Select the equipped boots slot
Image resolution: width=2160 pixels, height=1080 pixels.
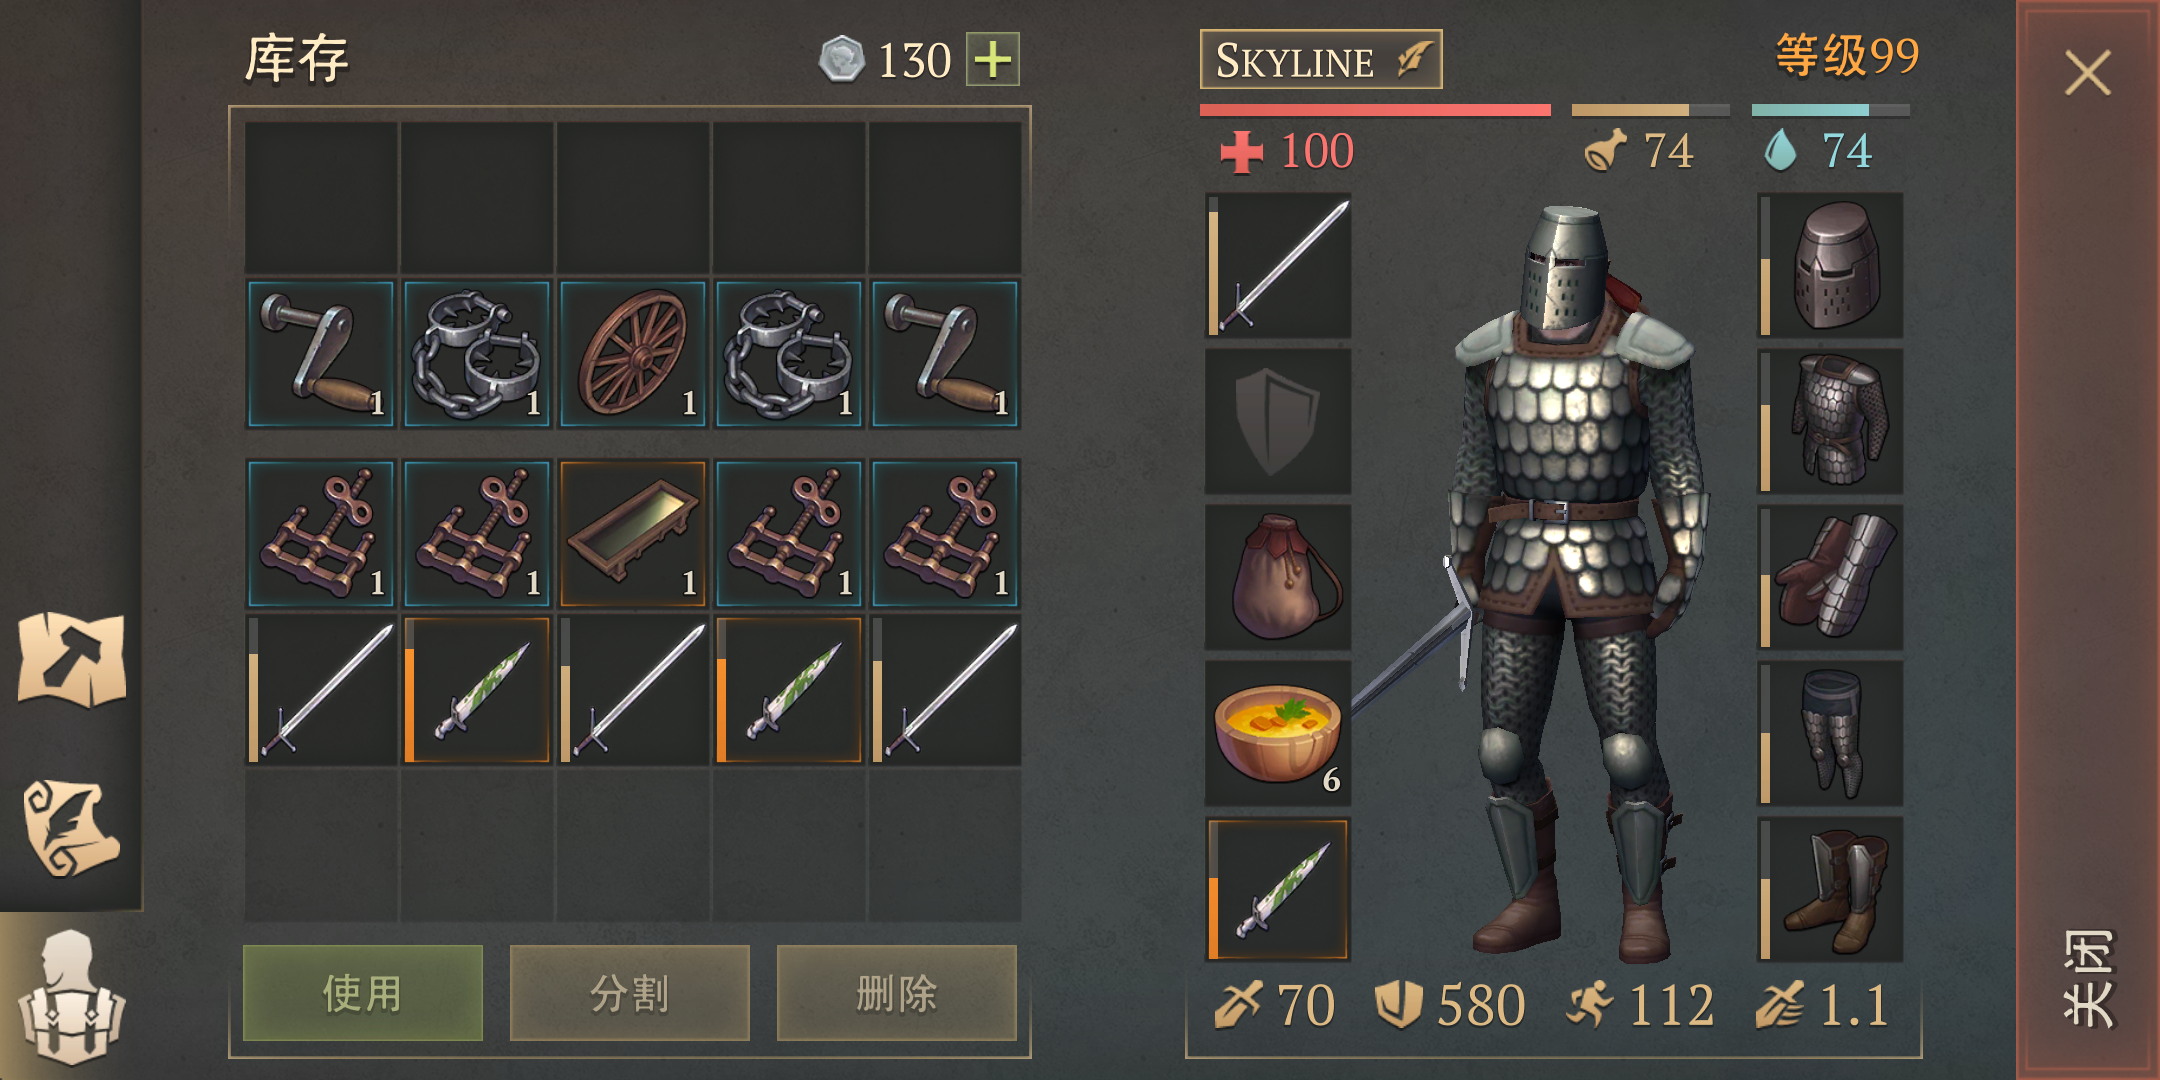[1830, 889]
